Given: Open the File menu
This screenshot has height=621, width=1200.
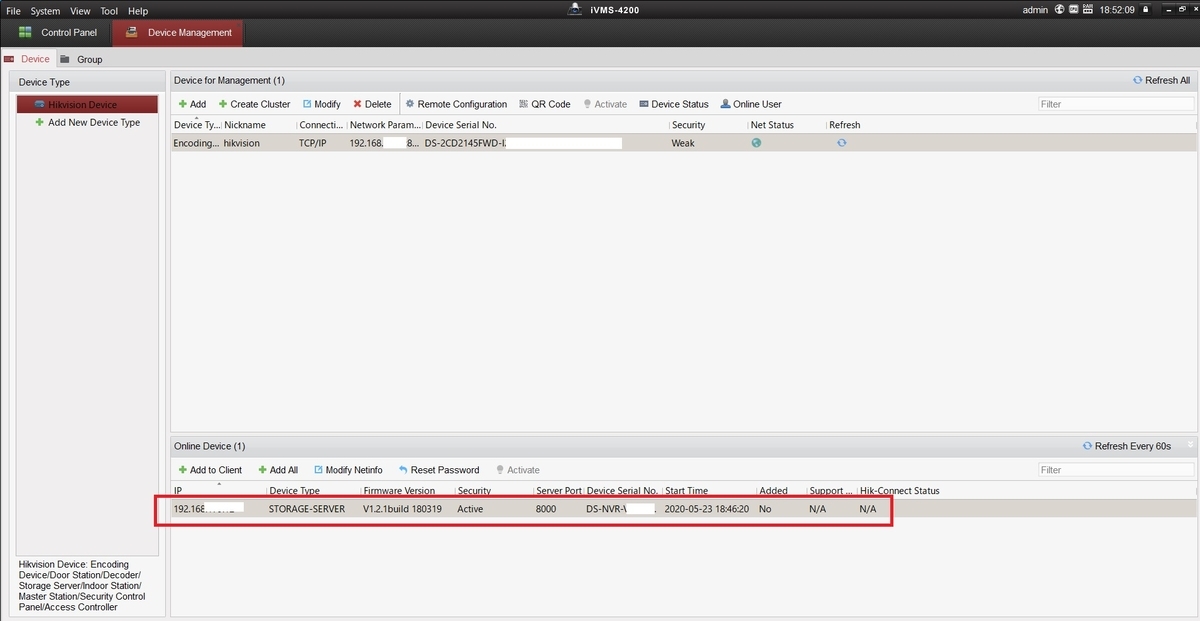Looking at the screenshot, I should tap(13, 11).
